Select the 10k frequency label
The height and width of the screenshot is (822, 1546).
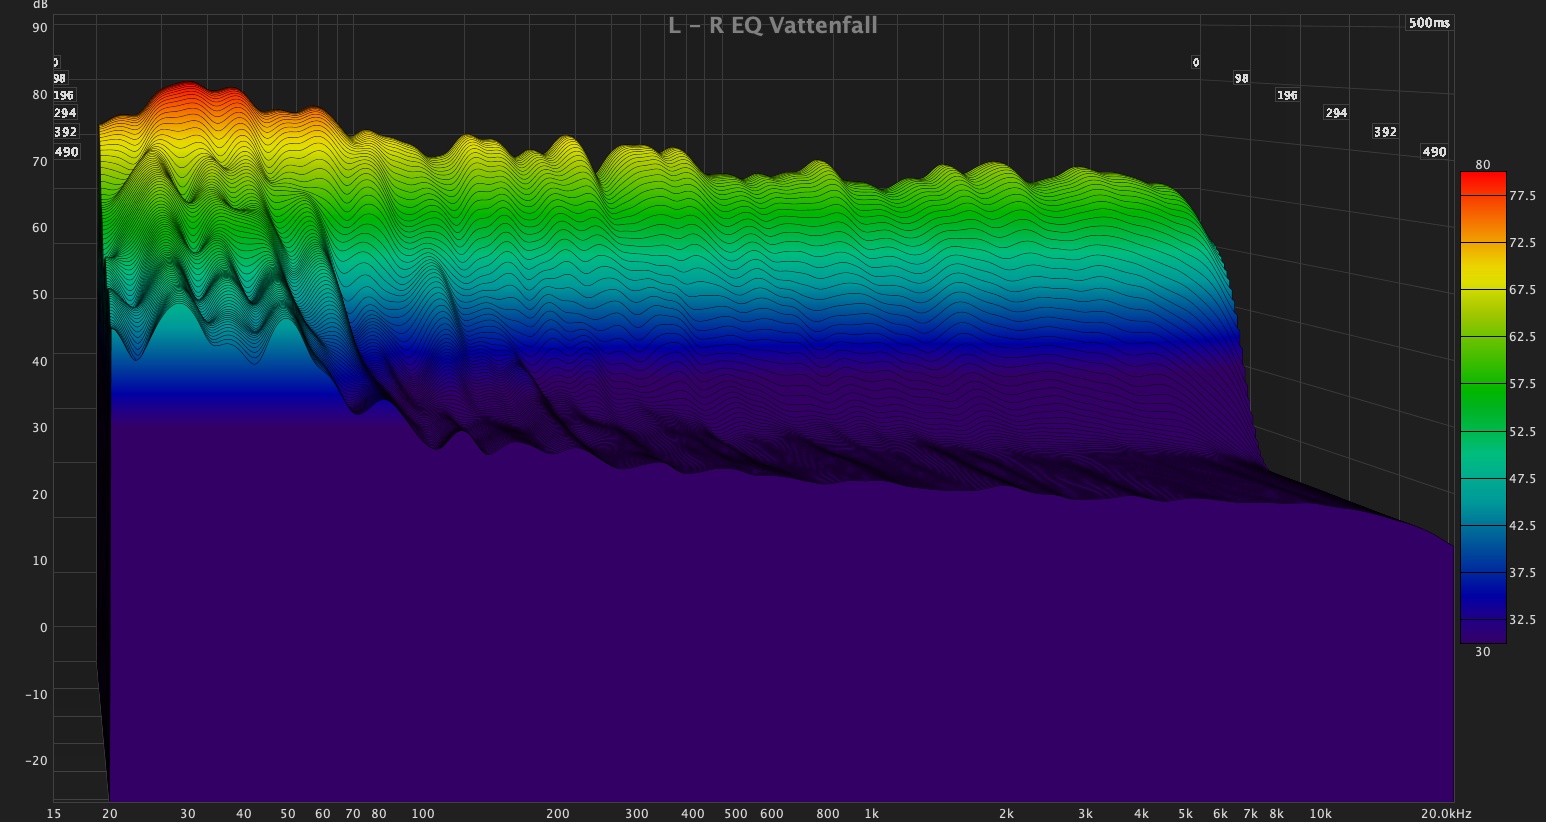tap(1321, 813)
